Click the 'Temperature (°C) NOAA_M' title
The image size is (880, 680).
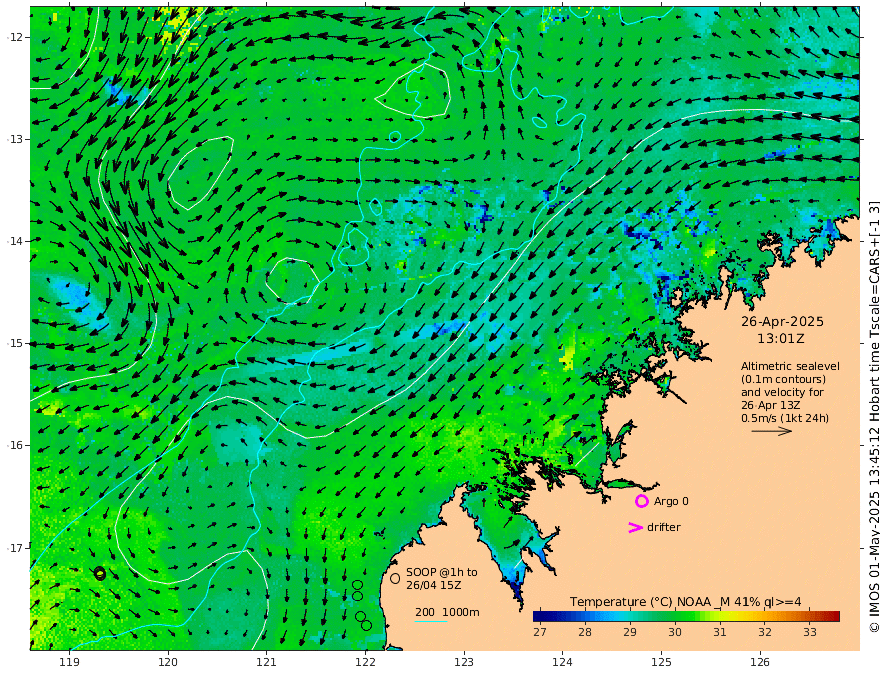pos(650,601)
